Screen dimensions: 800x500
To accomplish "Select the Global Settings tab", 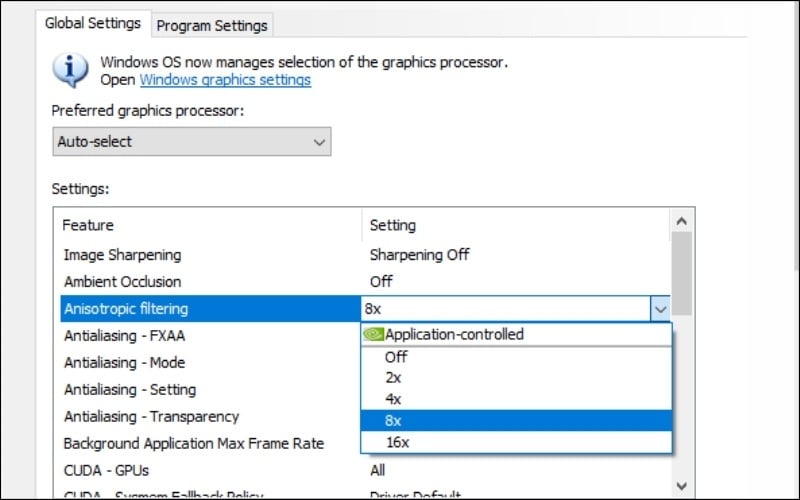I will coord(94,23).
